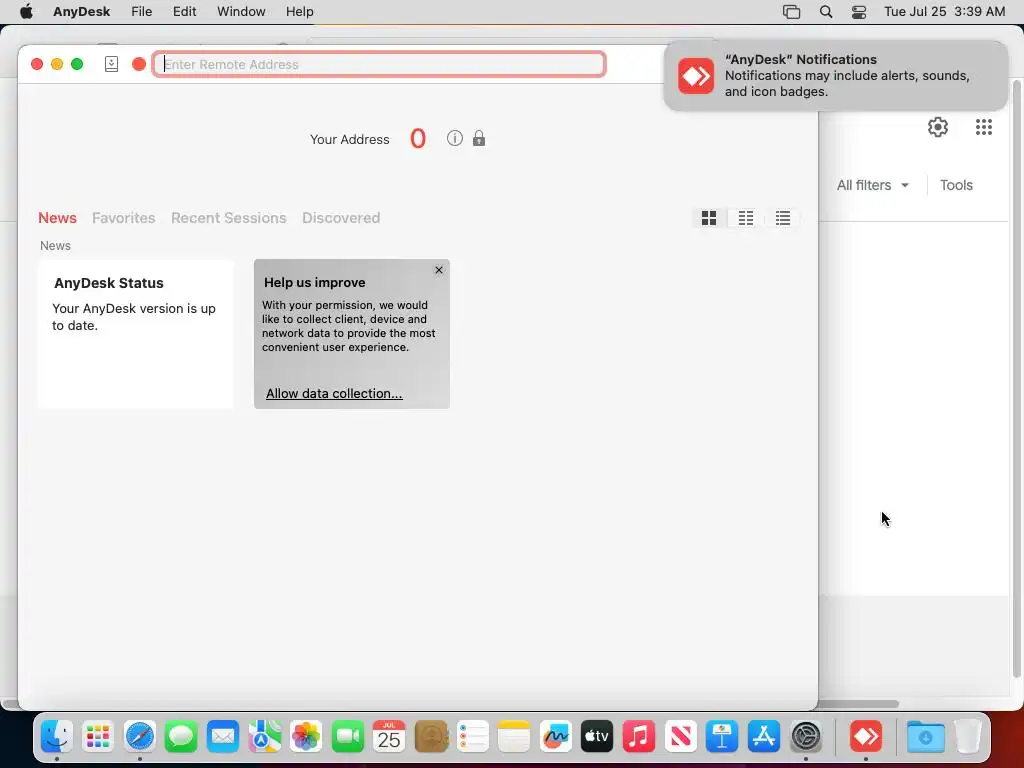Click the background window vertical scrollbar
Viewport: 1024px width, 768px height.
(1016, 379)
